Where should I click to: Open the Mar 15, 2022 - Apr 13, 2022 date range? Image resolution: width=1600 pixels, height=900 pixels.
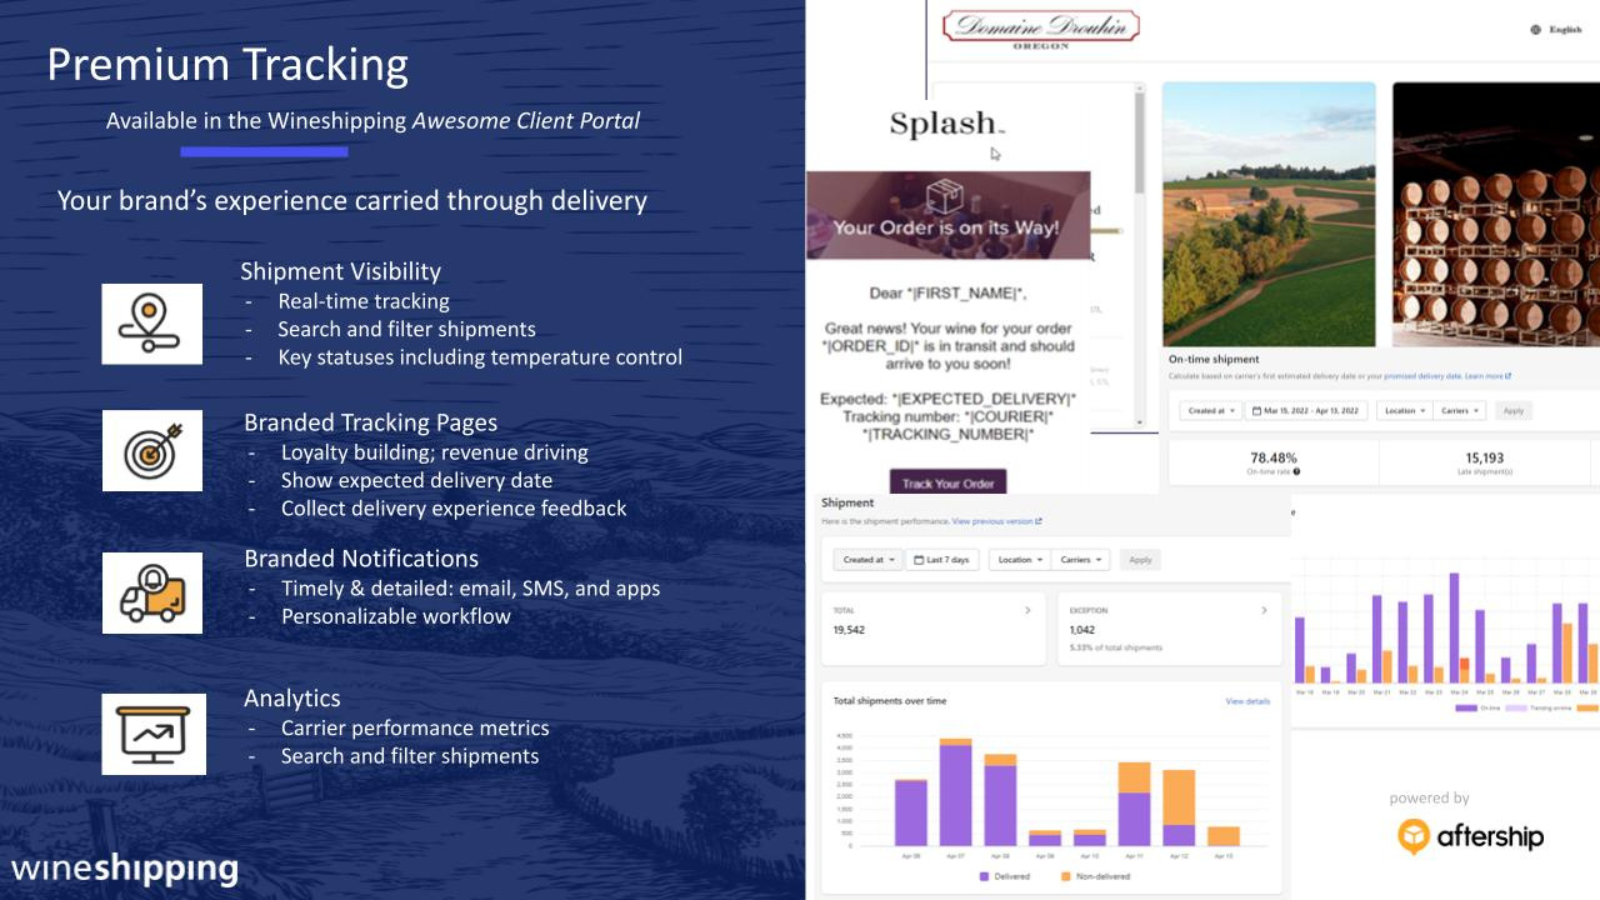pos(1306,411)
